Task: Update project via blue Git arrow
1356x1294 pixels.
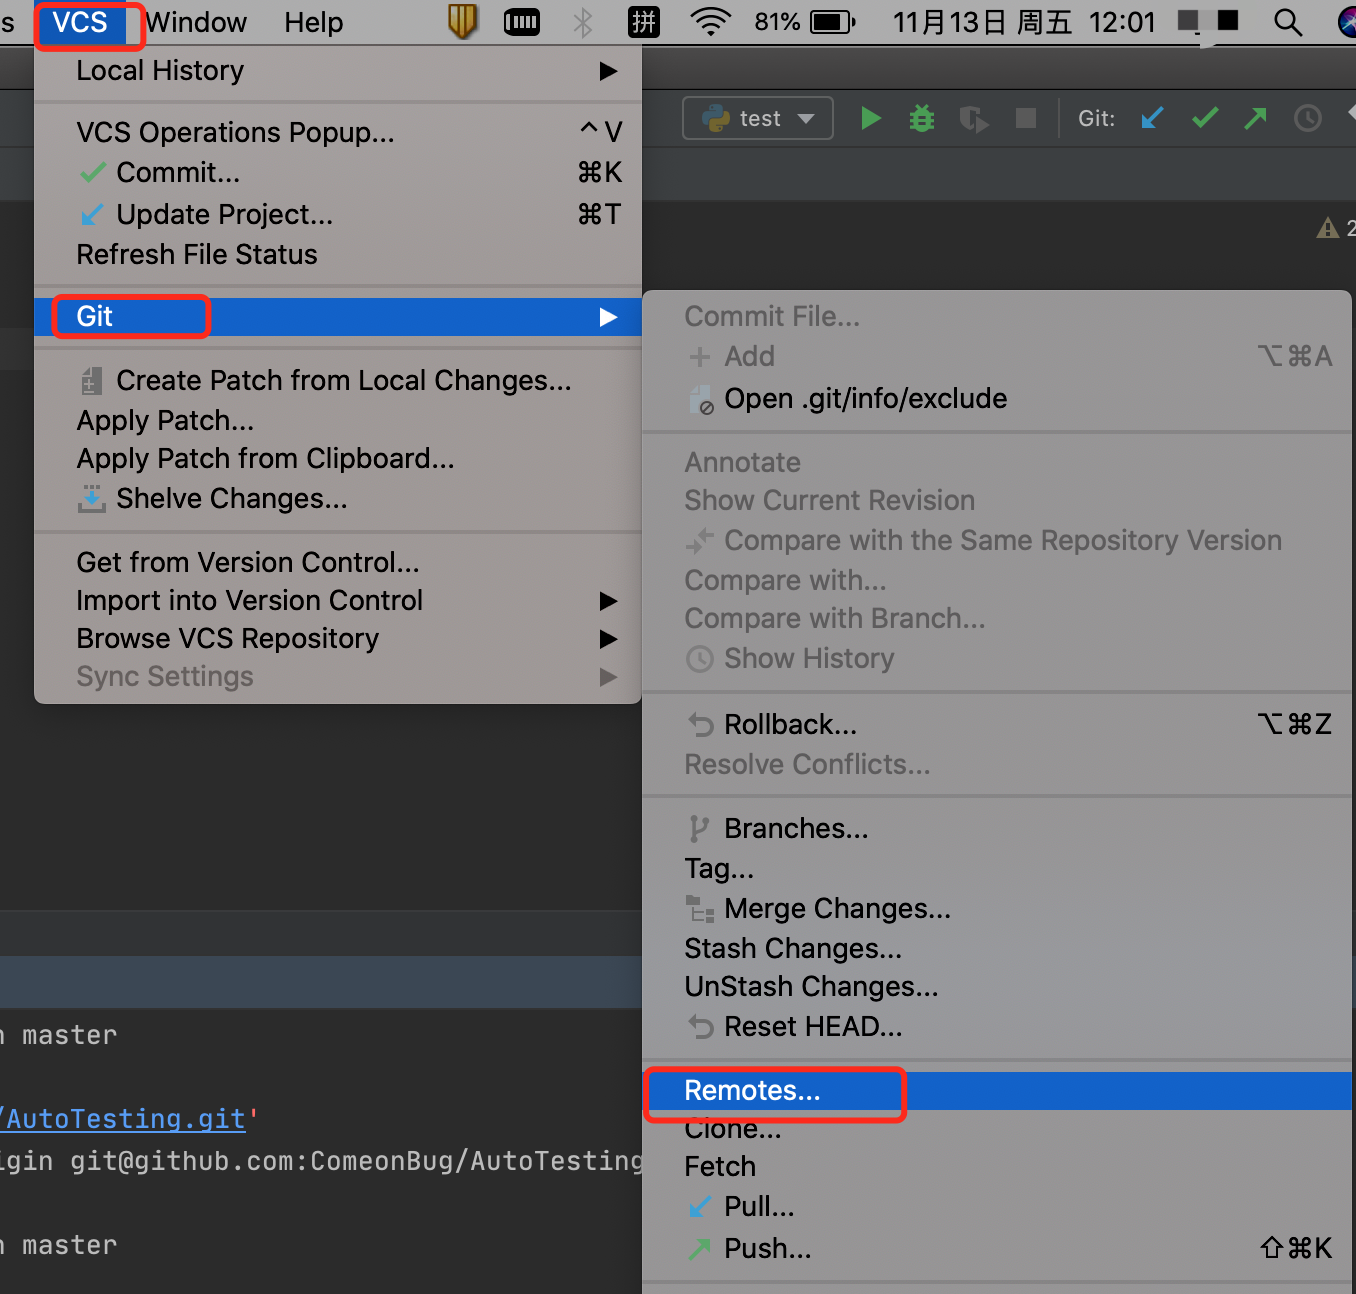Action: [x=1152, y=118]
